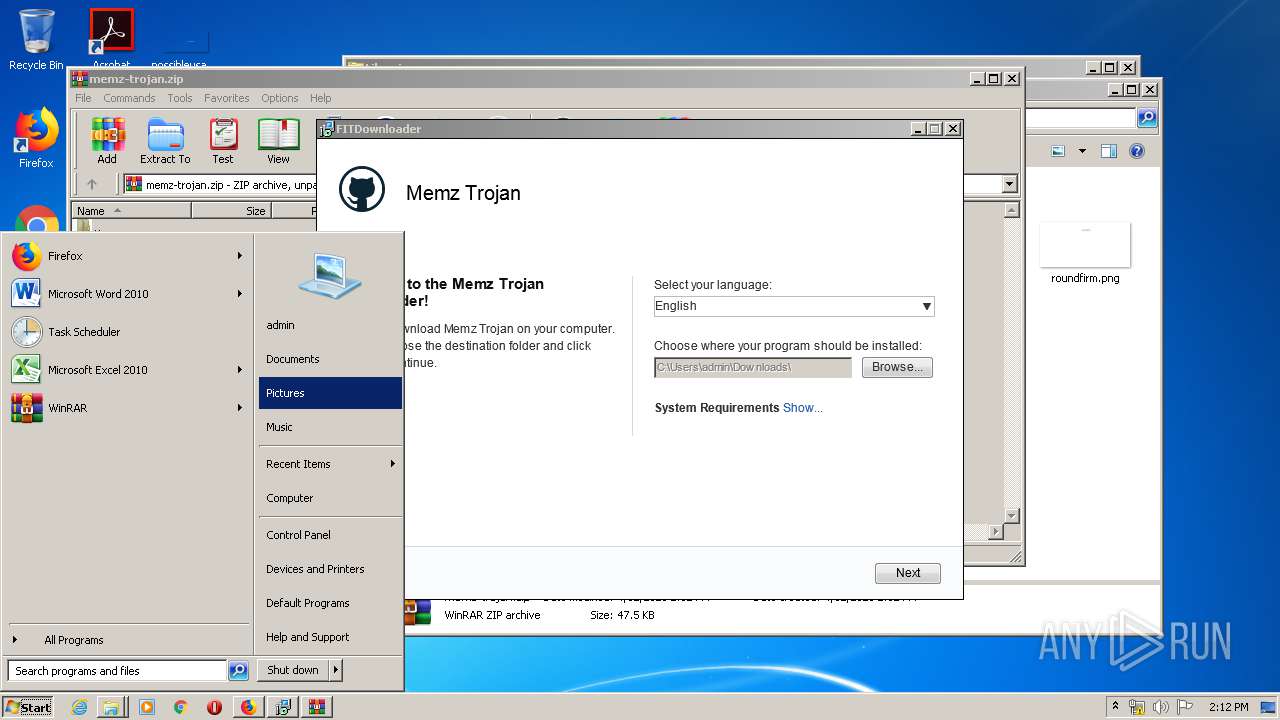Click Opera taskbar icon
The image size is (1280, 720).
click(x=214, y=707)
